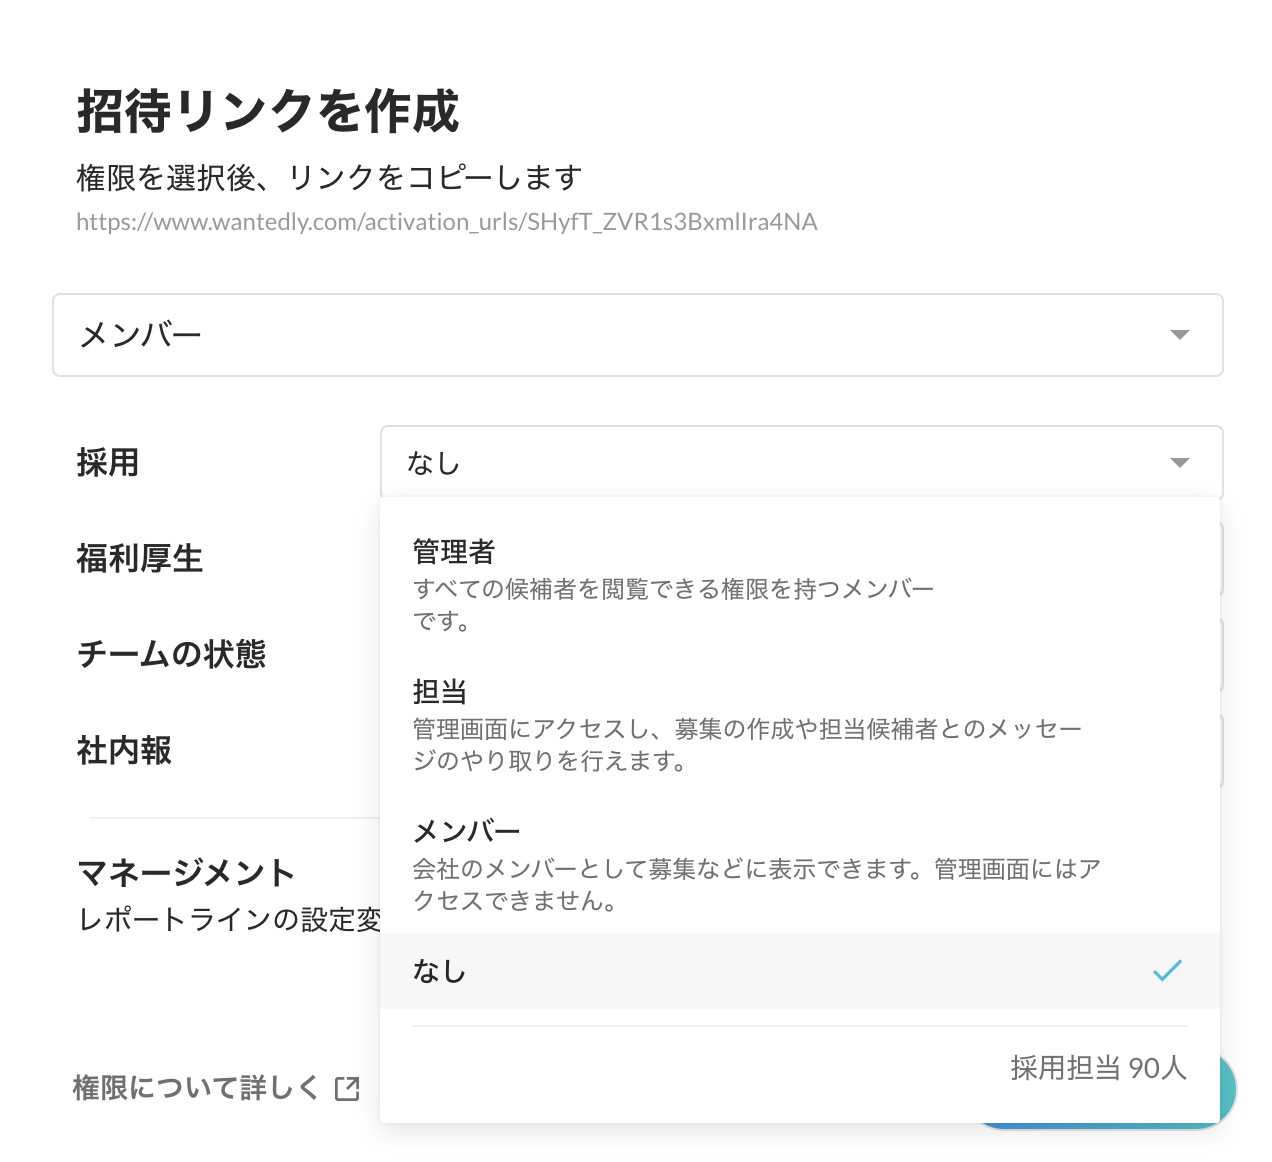Click the マネージメント heading

tap(186, 873)
